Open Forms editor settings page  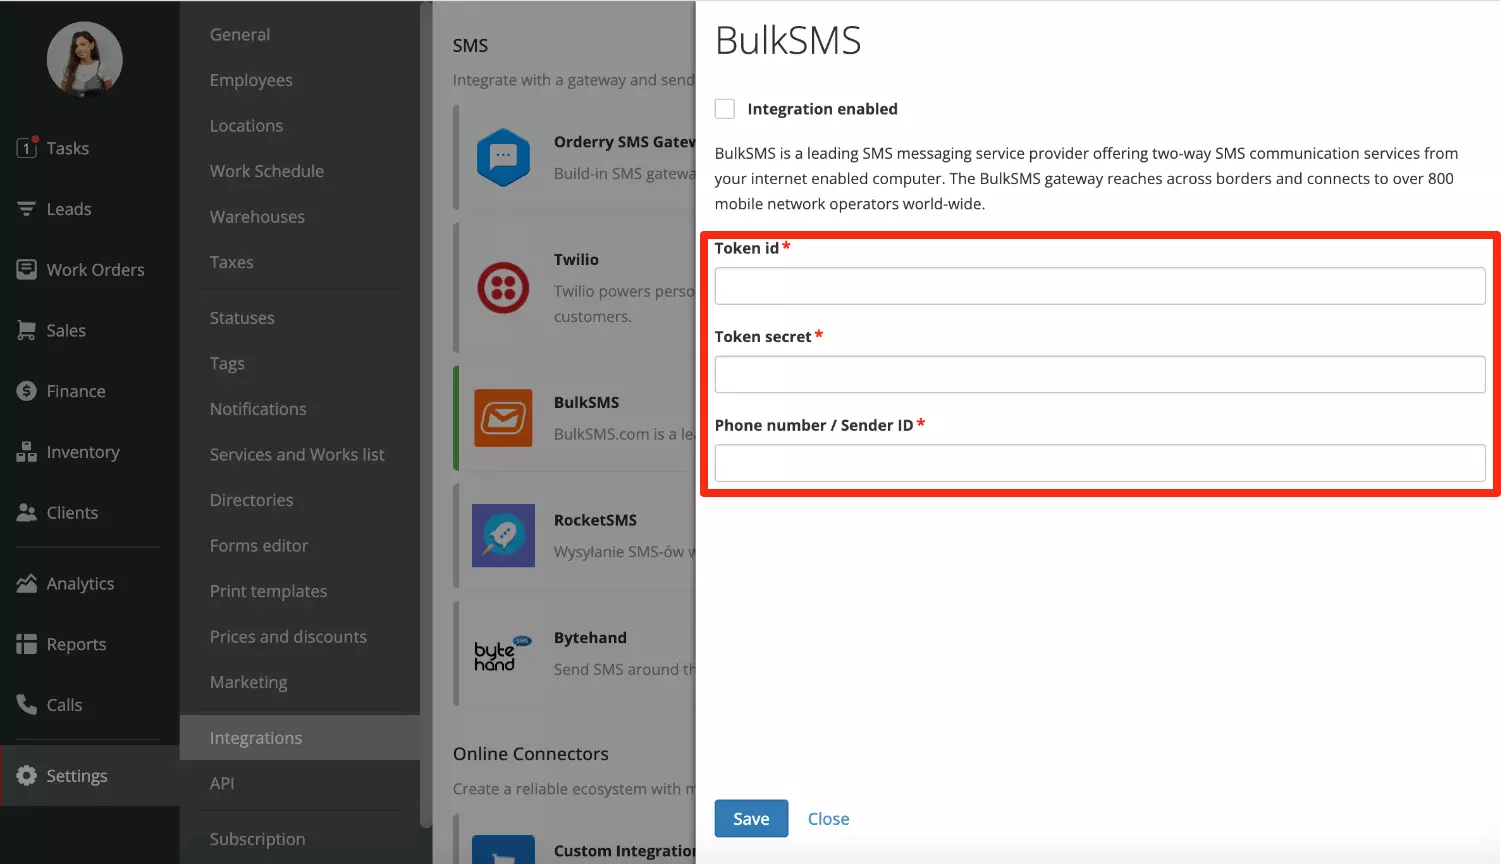[x=259, y=546]
